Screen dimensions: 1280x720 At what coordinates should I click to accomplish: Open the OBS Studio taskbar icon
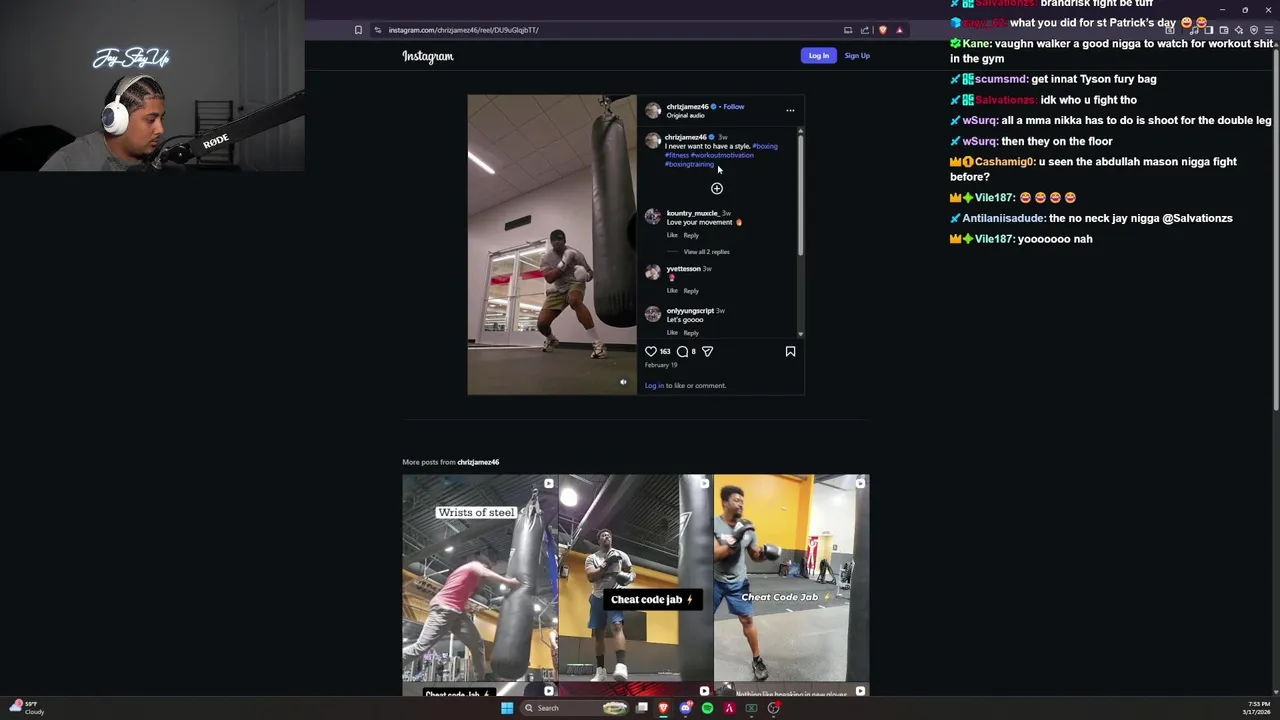click(x=774, y=708)
